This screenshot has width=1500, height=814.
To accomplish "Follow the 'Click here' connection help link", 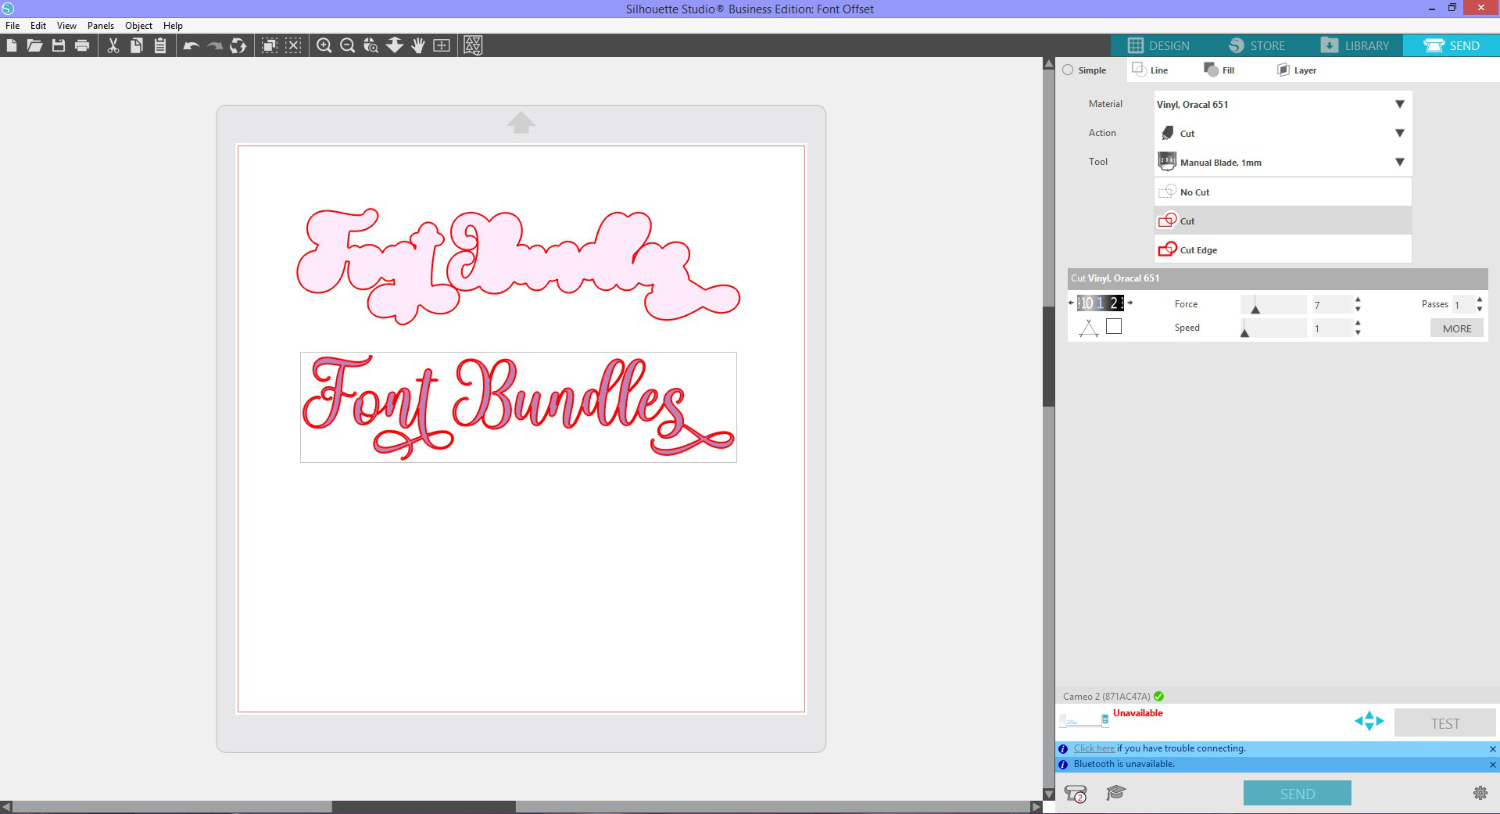I will click(x=1094, y=748).
